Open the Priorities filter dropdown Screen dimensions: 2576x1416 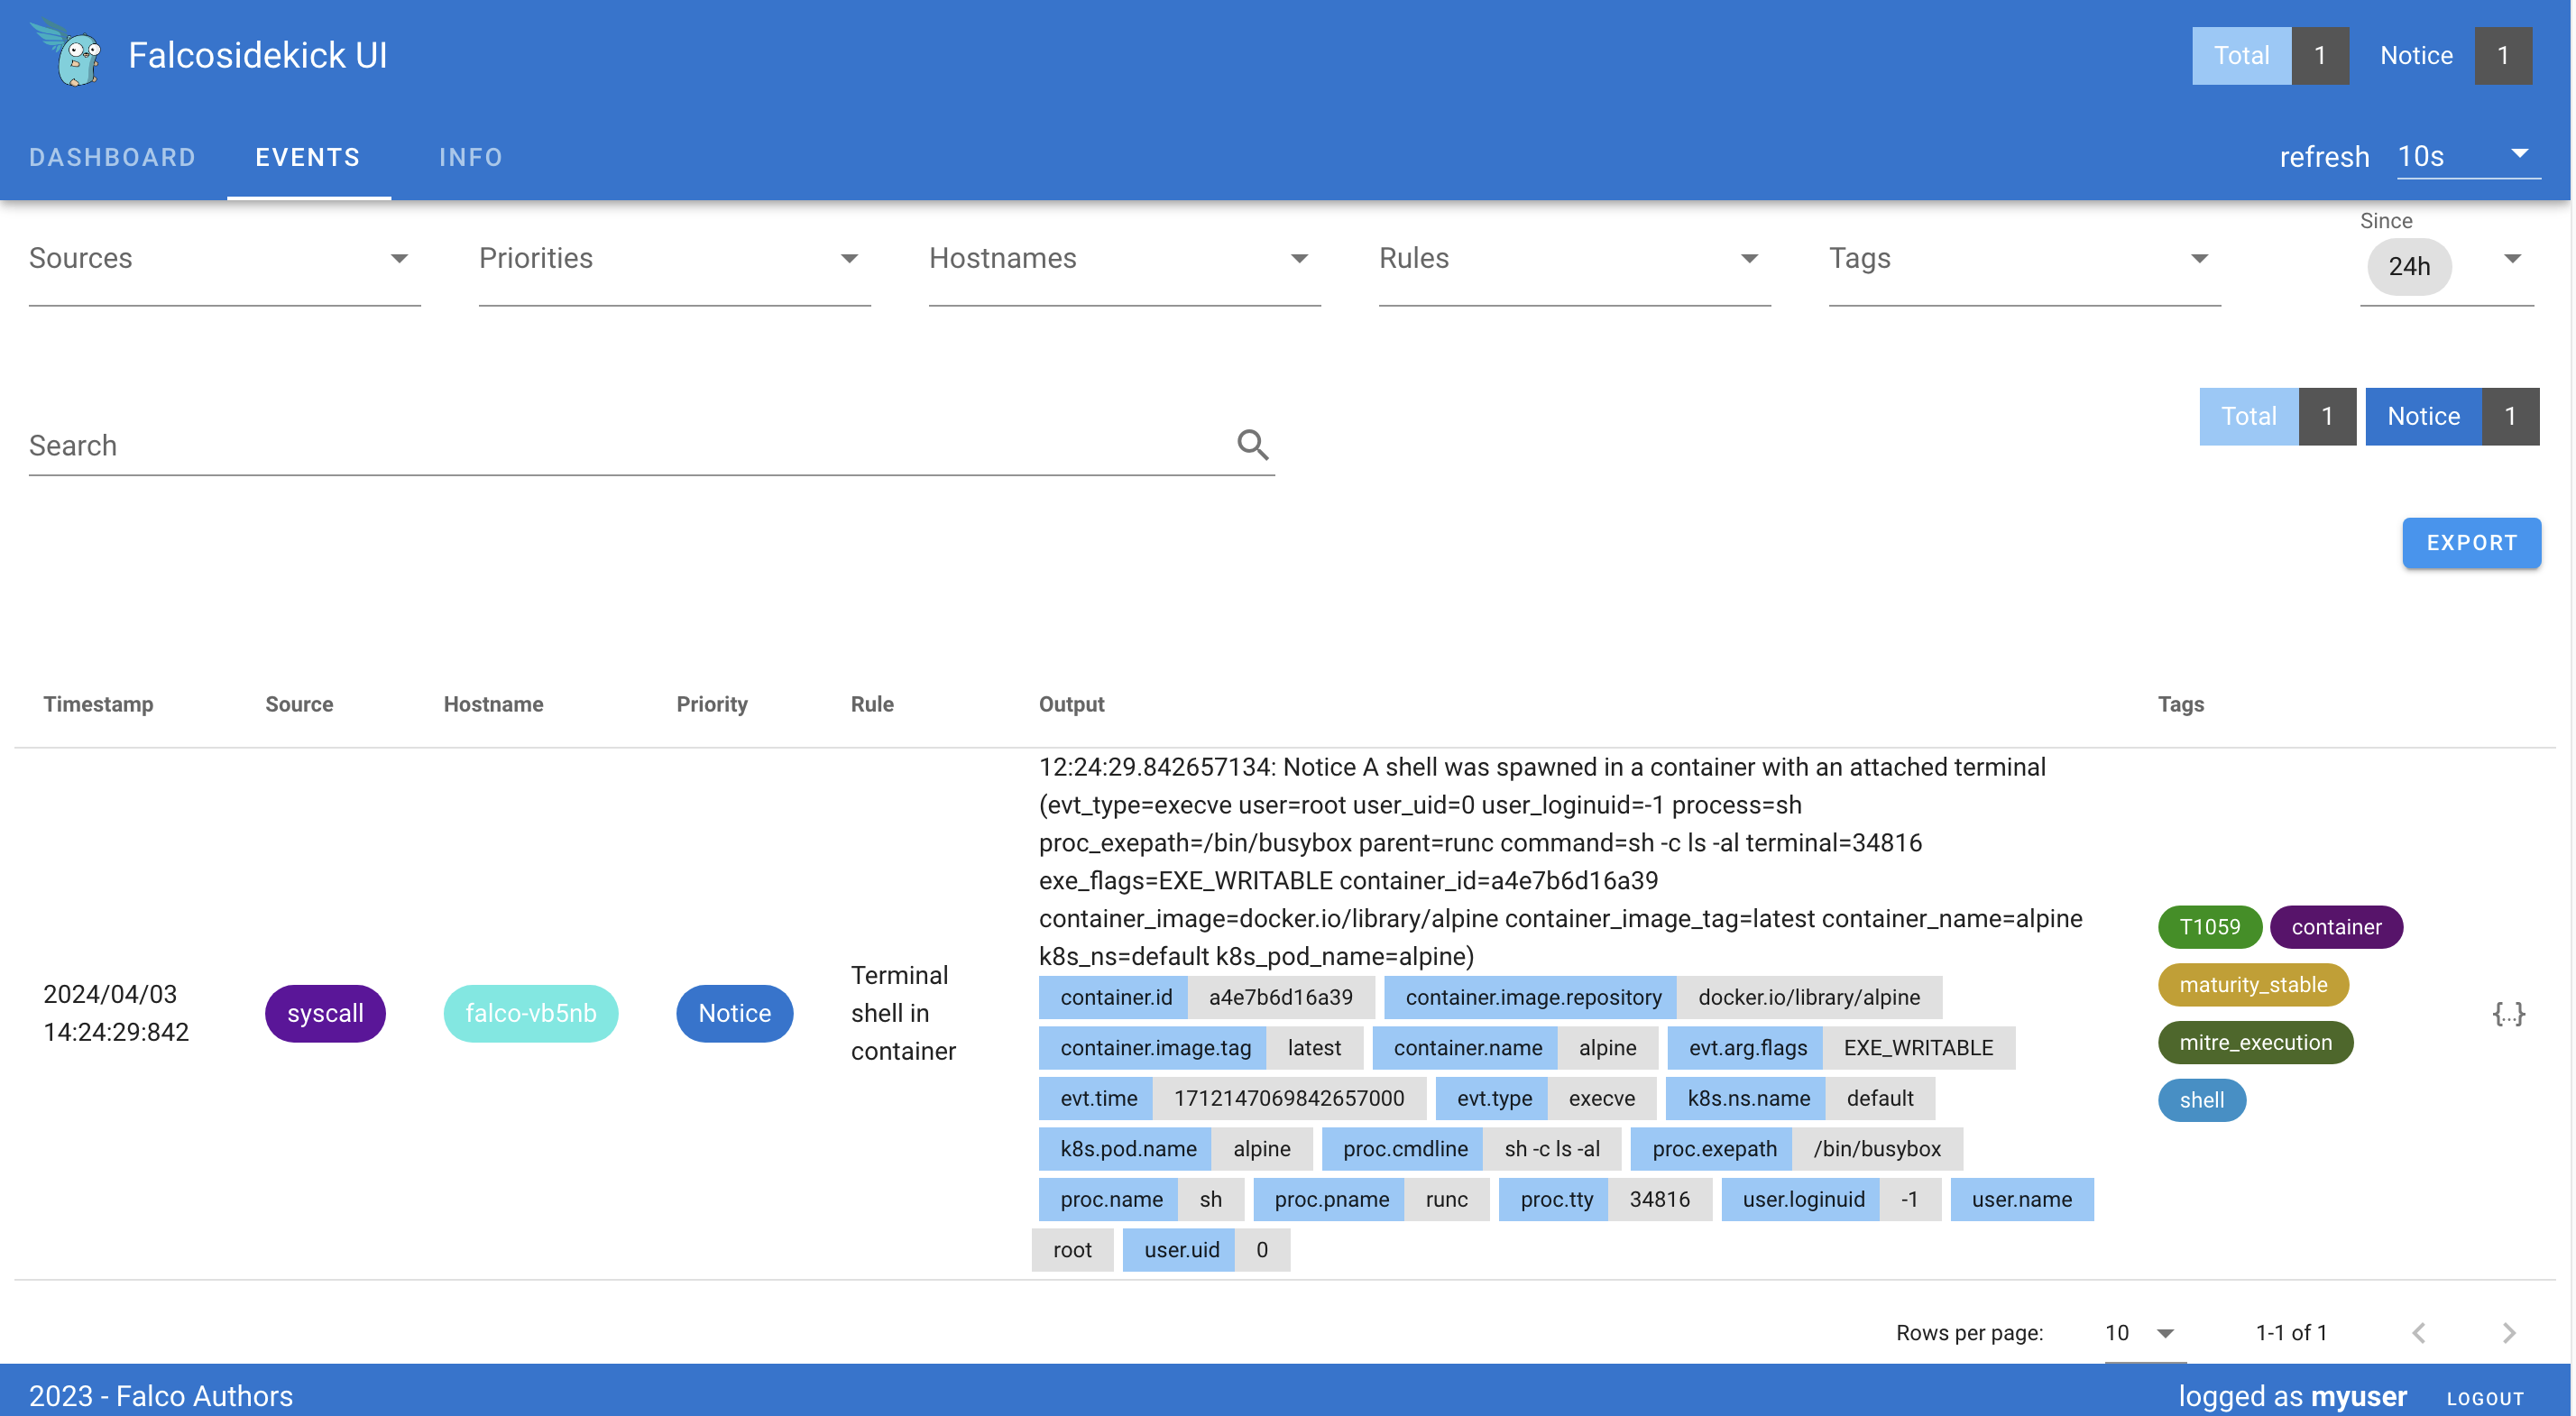coord(674,259)
